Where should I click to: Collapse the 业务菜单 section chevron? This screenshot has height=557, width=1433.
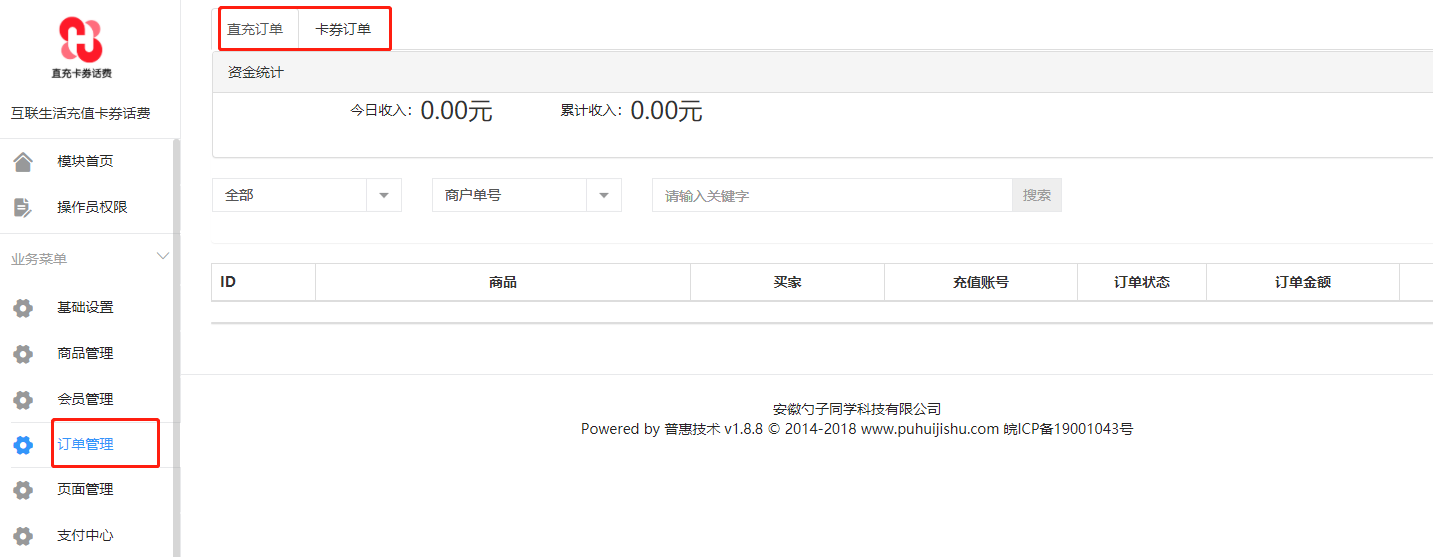[x=163, y=257]
